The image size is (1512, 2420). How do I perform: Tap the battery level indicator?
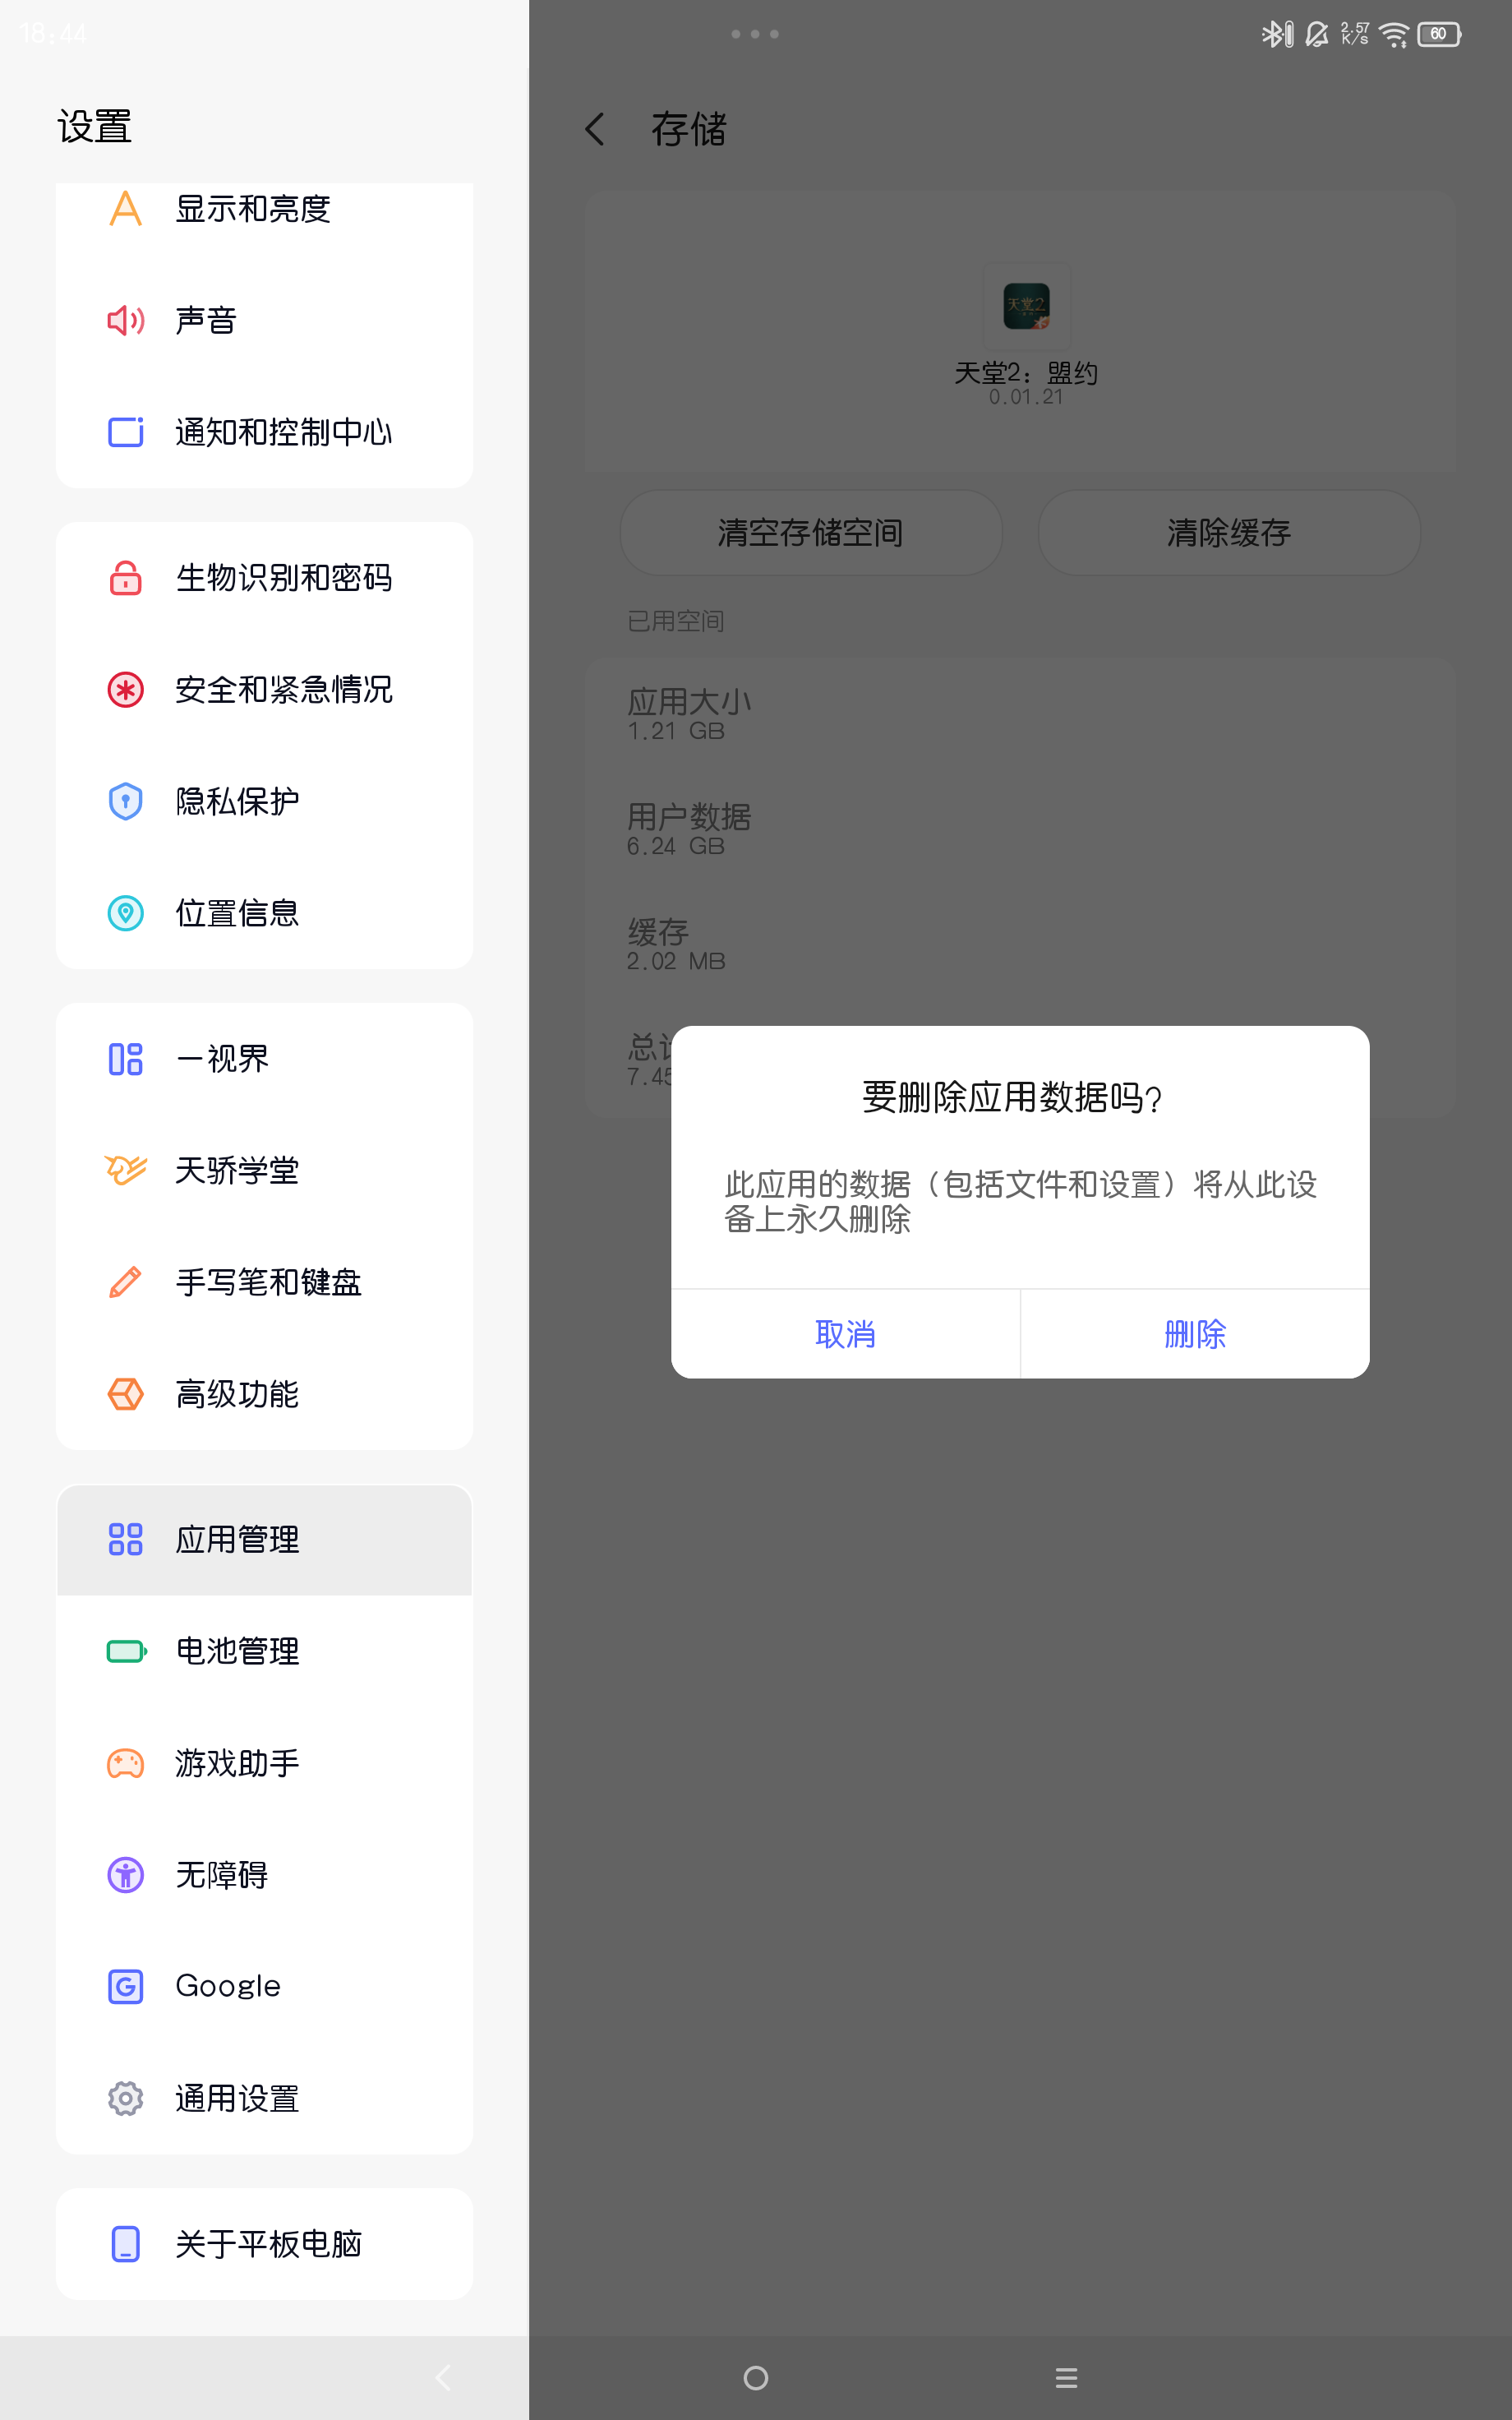coord(1439,34)
